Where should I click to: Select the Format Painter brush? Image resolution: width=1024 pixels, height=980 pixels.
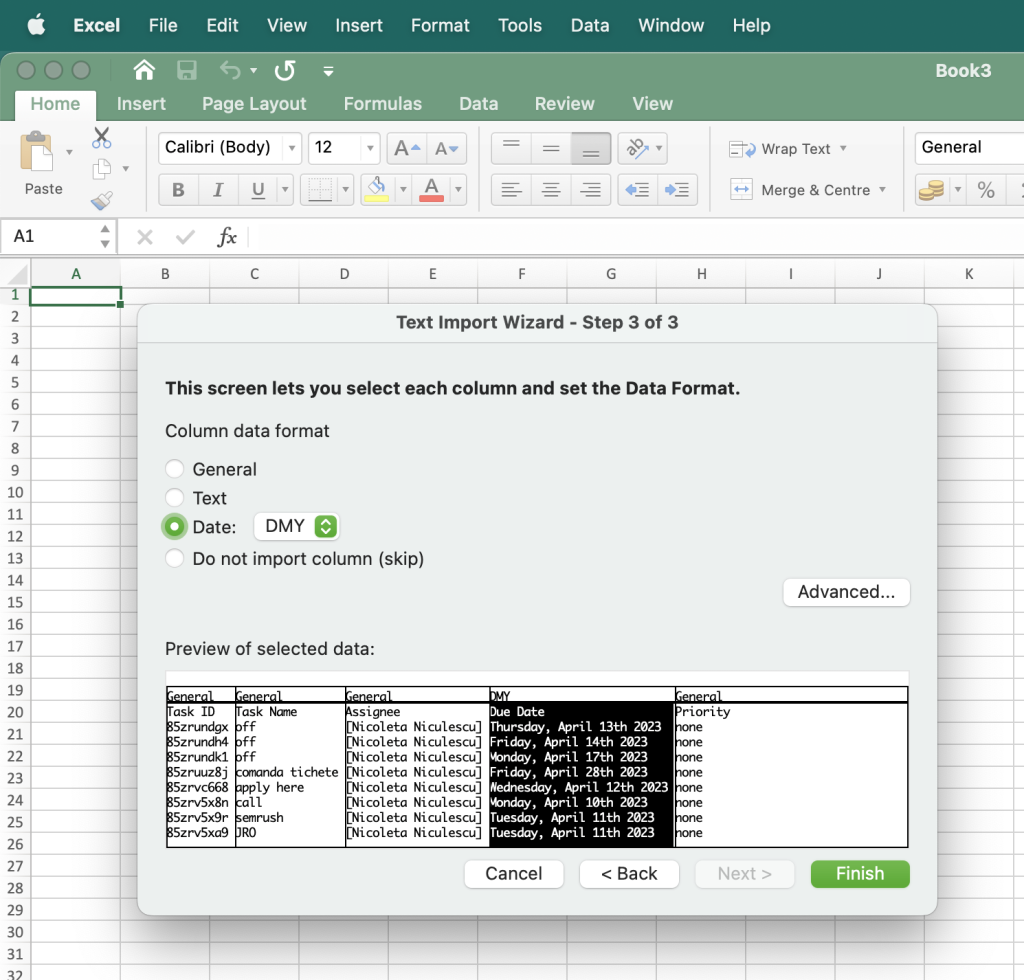tap(101, 200)
